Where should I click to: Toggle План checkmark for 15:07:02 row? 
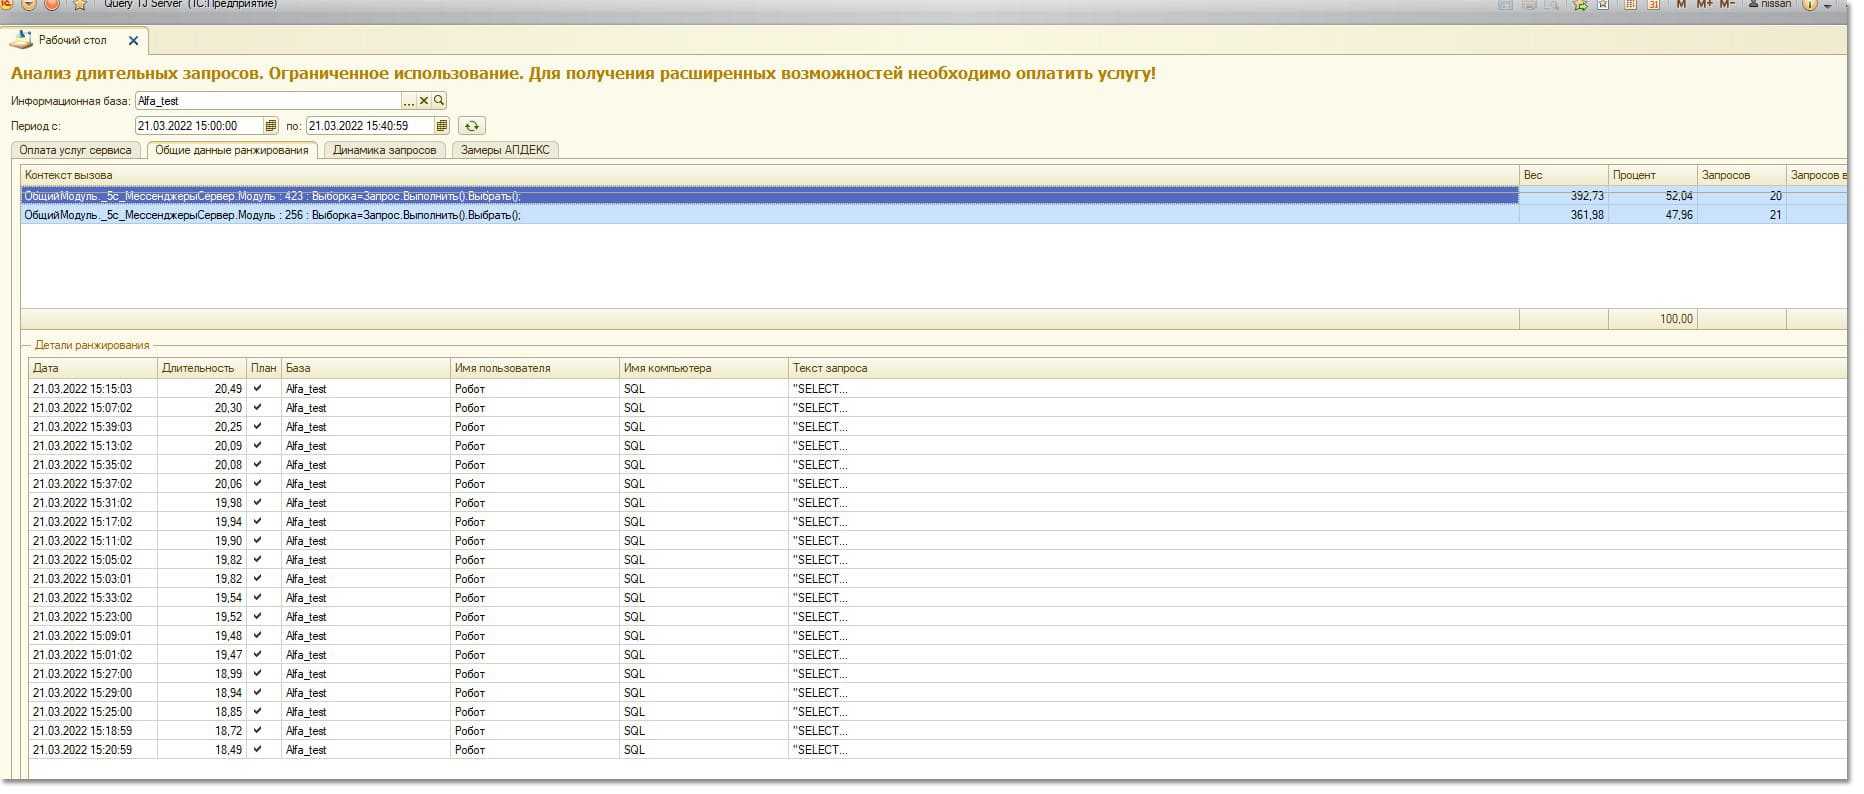258,408
